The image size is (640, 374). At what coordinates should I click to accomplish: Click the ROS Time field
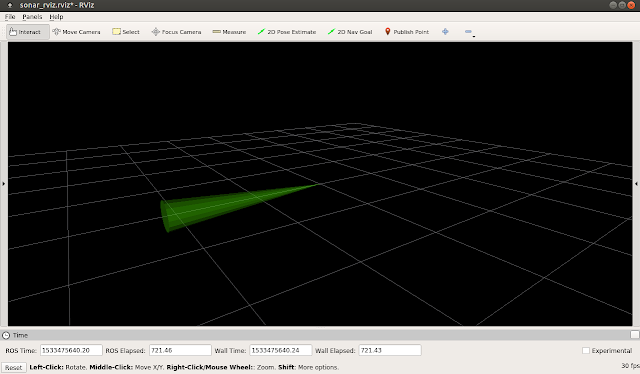pyautogui.click(x=71, y=350)
